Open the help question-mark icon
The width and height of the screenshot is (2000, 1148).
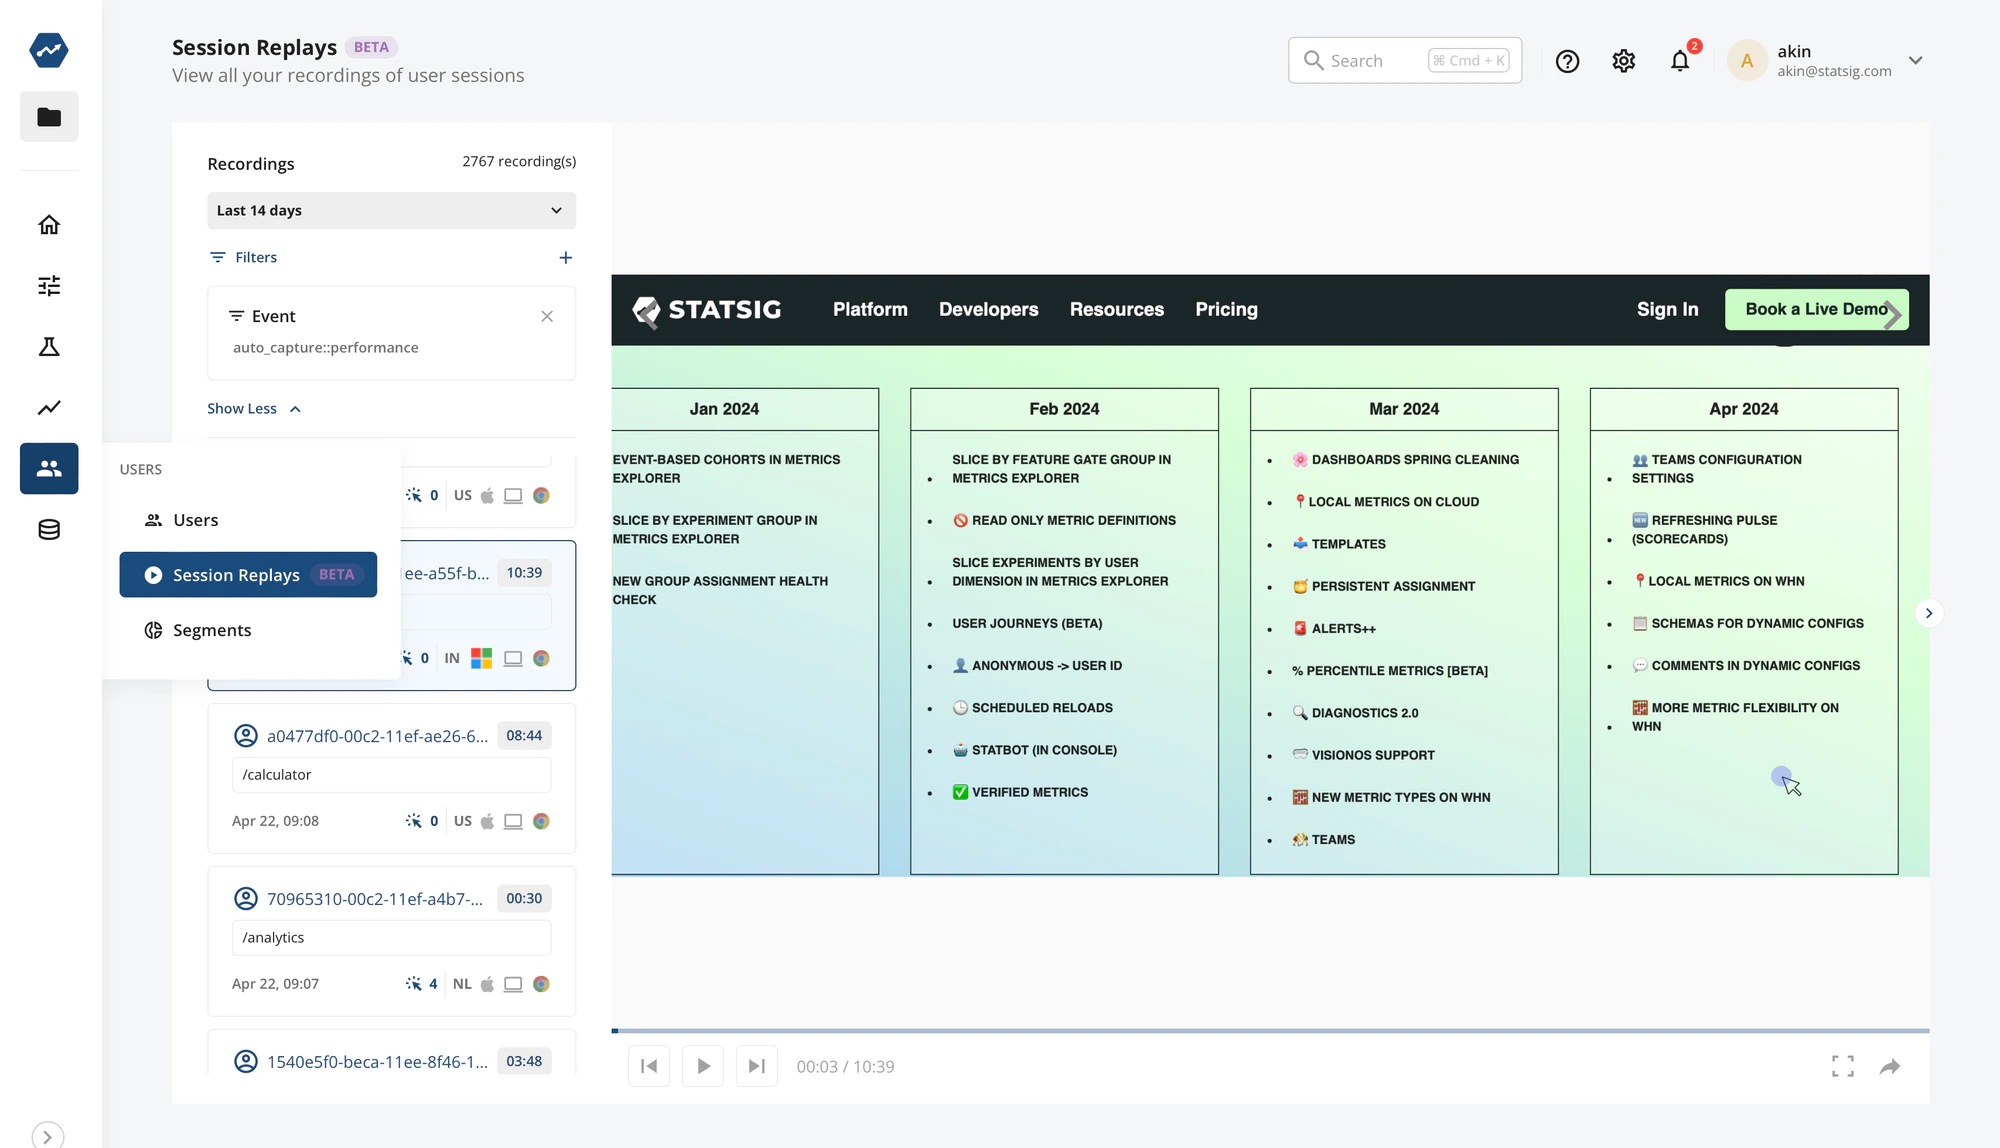click(1567, 60)
